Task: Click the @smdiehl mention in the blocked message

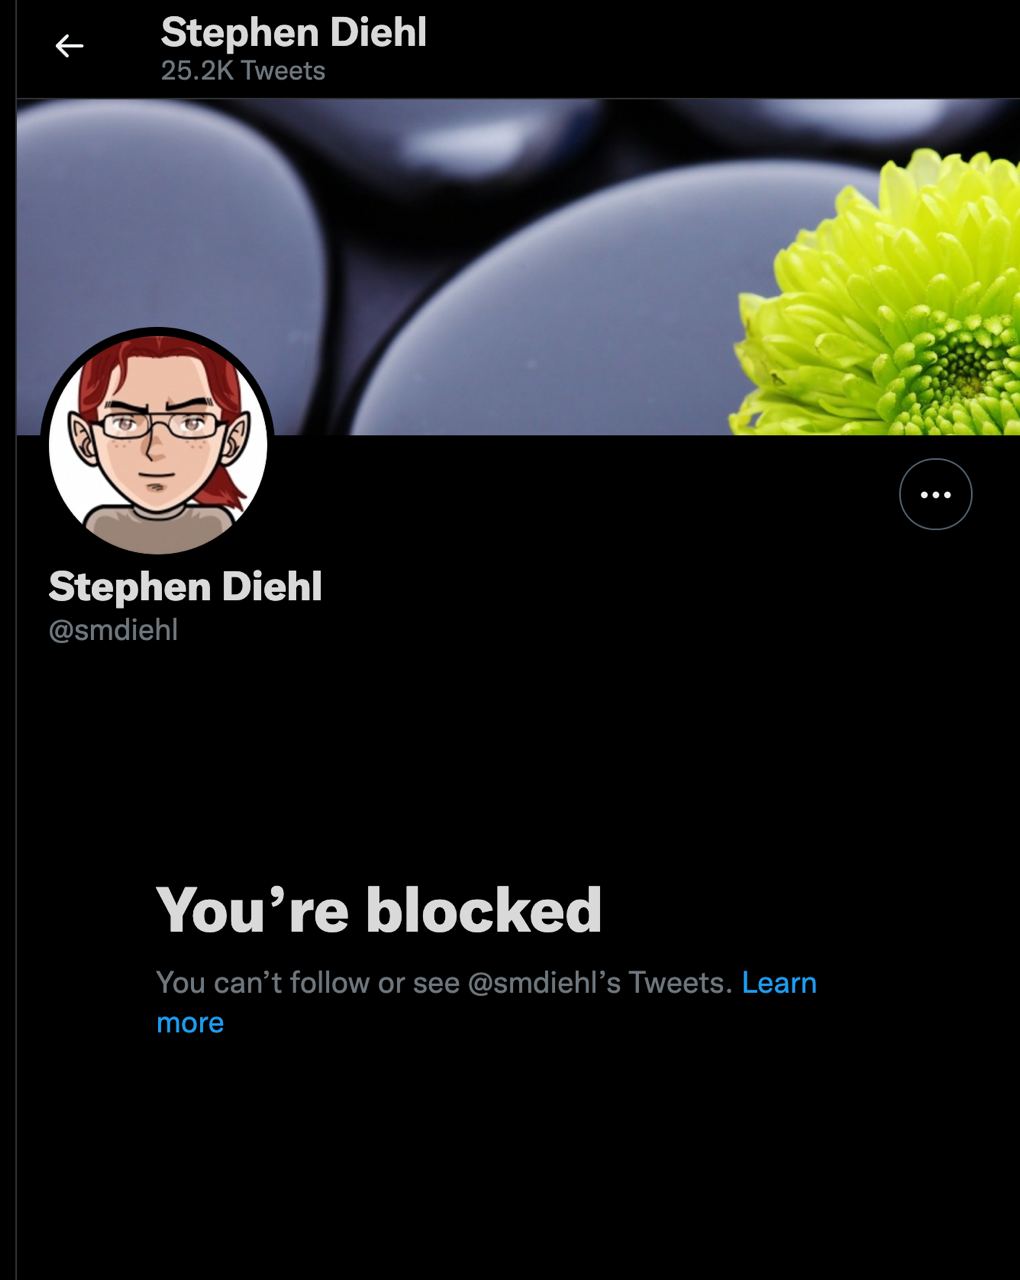Action: pos(544,982)
